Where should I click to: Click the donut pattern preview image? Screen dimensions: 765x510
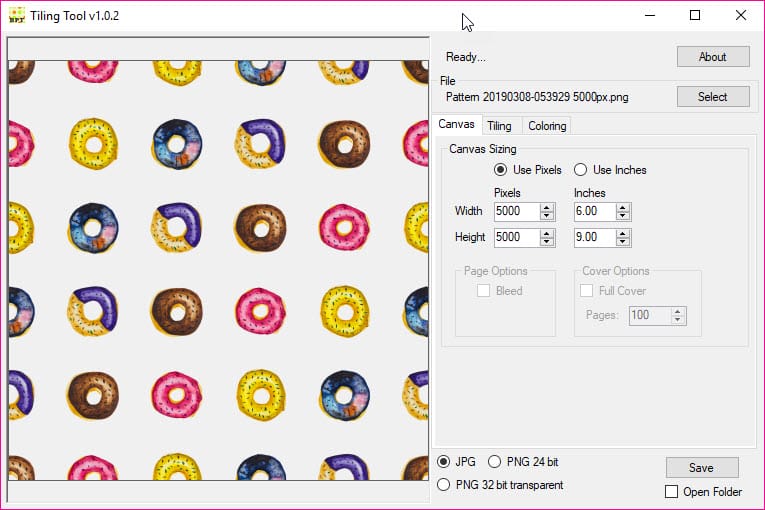click(x=219, y=270)
